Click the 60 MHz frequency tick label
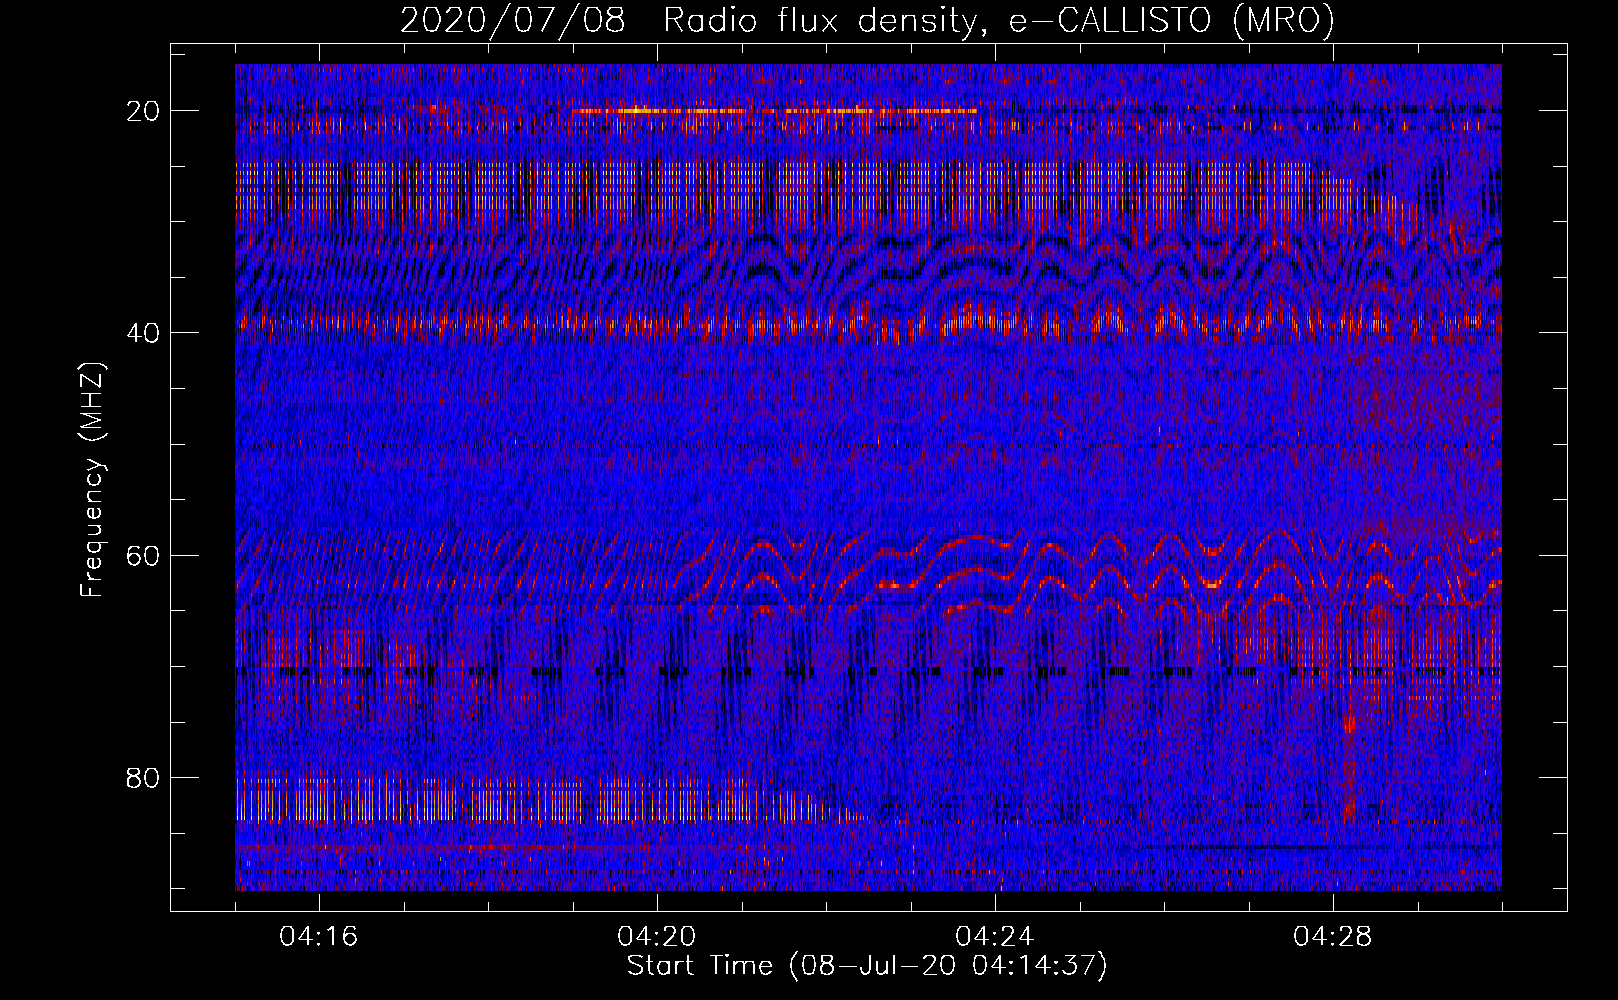The height and width of the screenshot is (1000, 1618). pyautogui.click(x=144, y=555)
